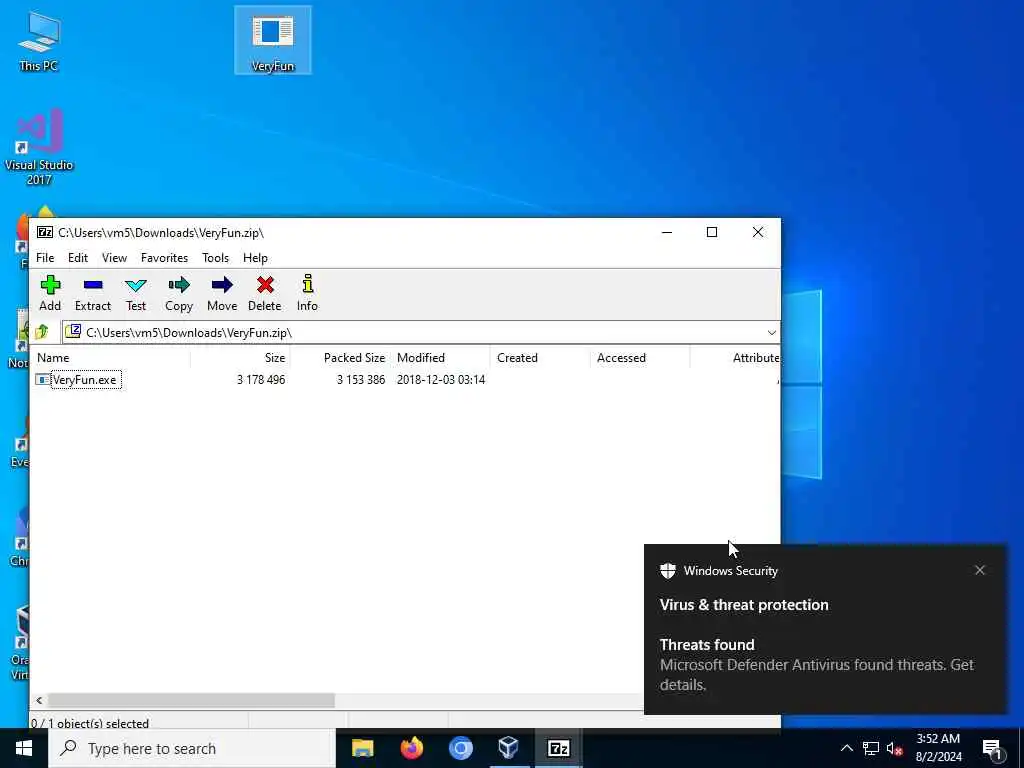Open VirtualBox from the taskbar
Screen dimensions: 1024x768
509,748
